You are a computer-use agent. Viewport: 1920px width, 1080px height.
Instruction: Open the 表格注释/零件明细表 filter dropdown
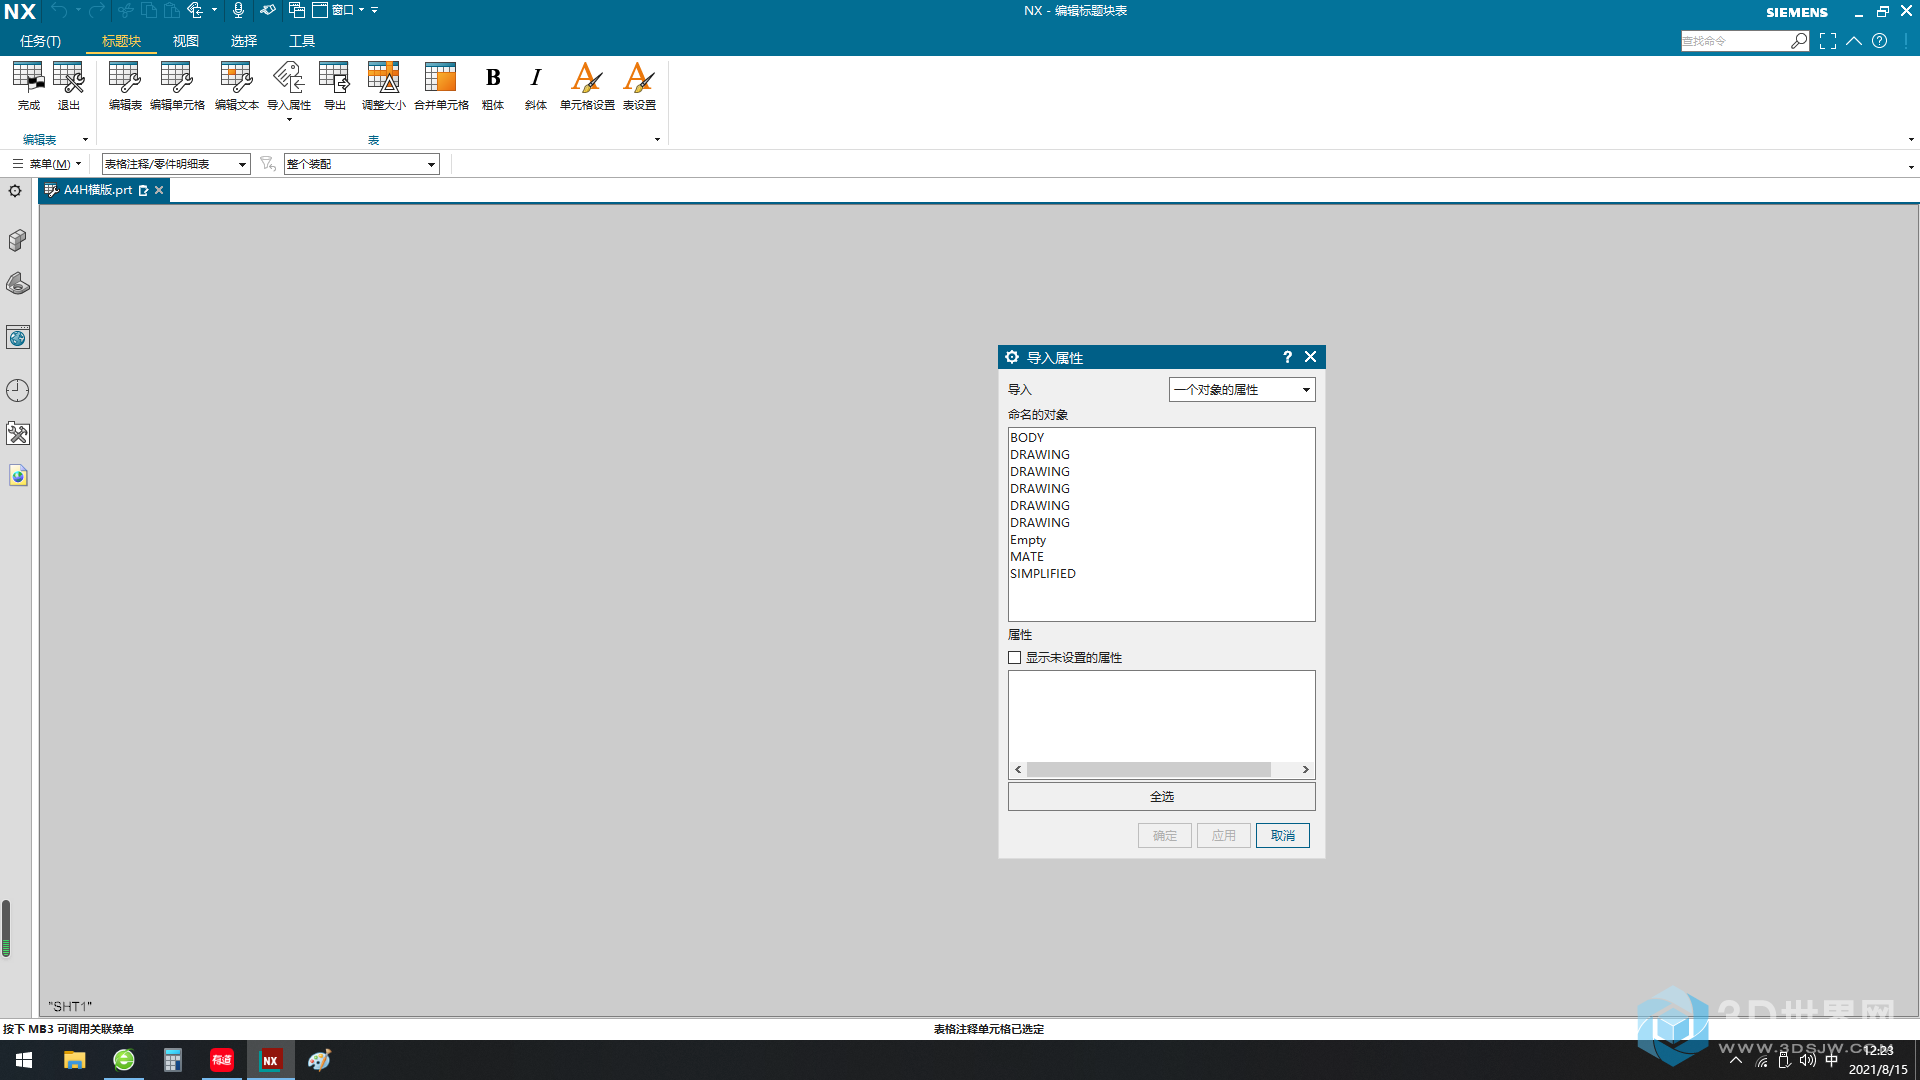pos(175,164)
